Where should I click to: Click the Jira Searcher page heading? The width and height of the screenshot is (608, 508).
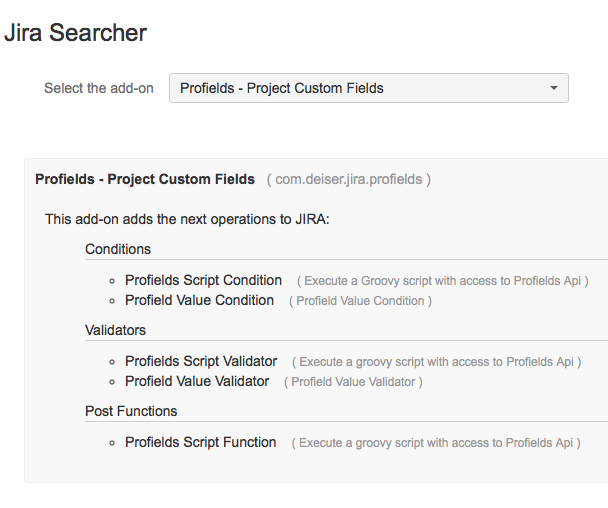point(76,33)
